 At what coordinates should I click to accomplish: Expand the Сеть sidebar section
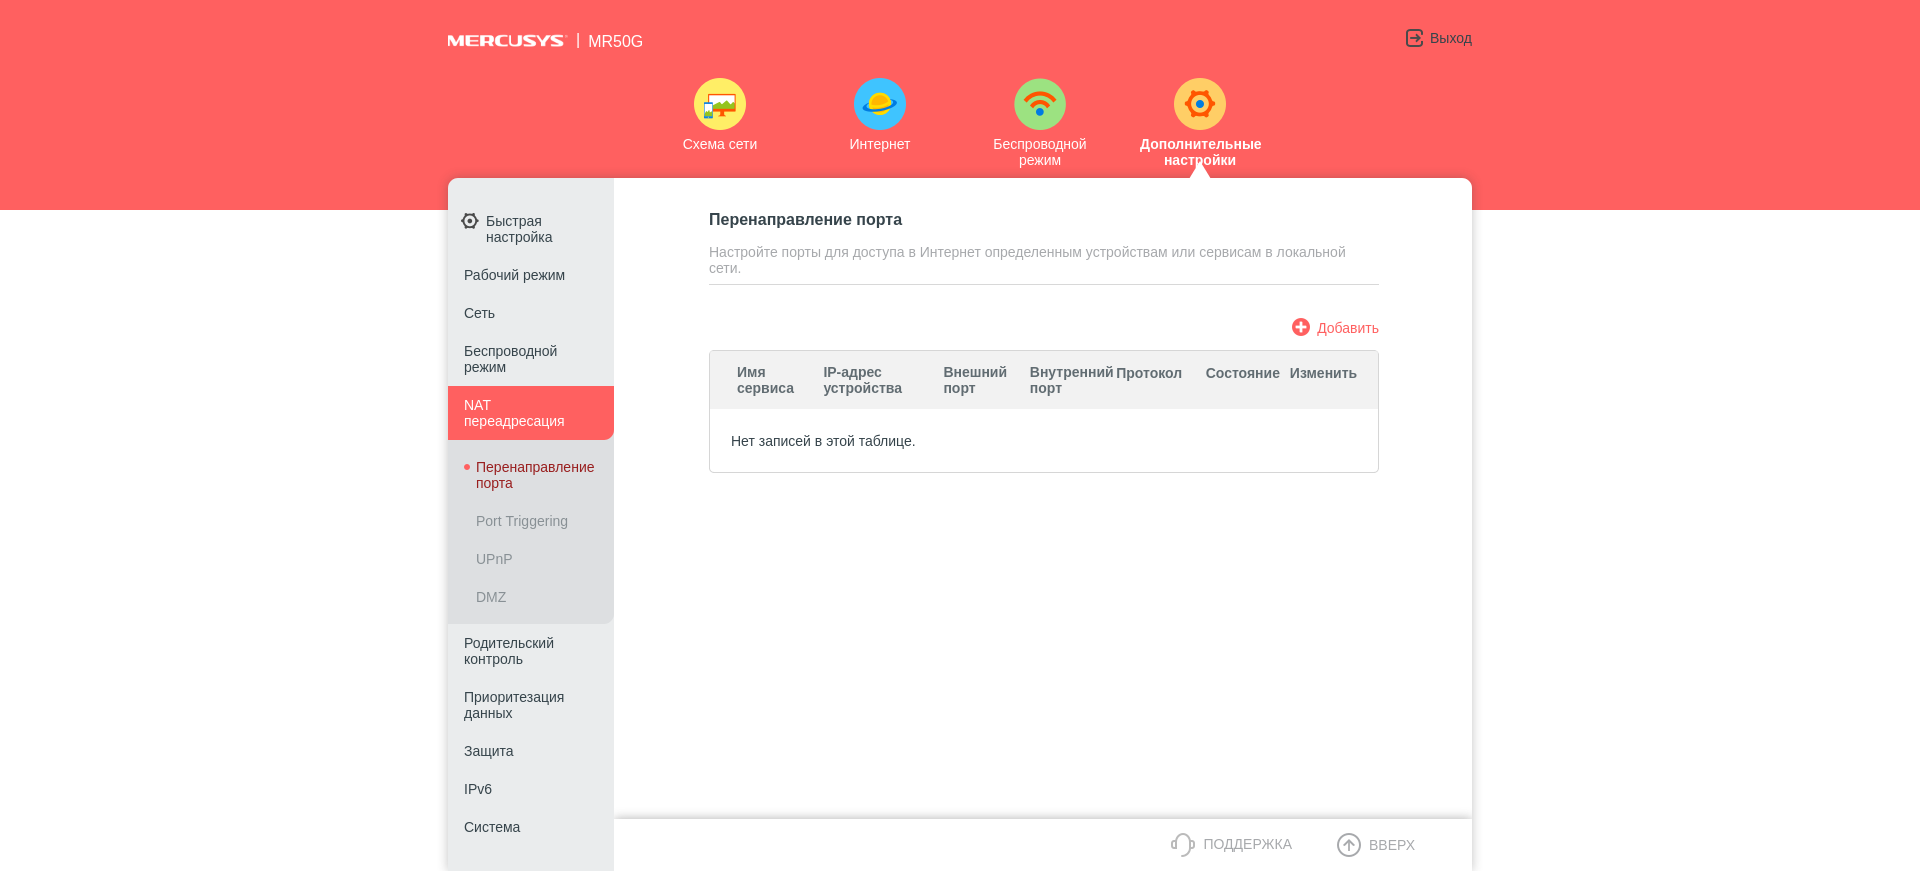coord(479,313)
